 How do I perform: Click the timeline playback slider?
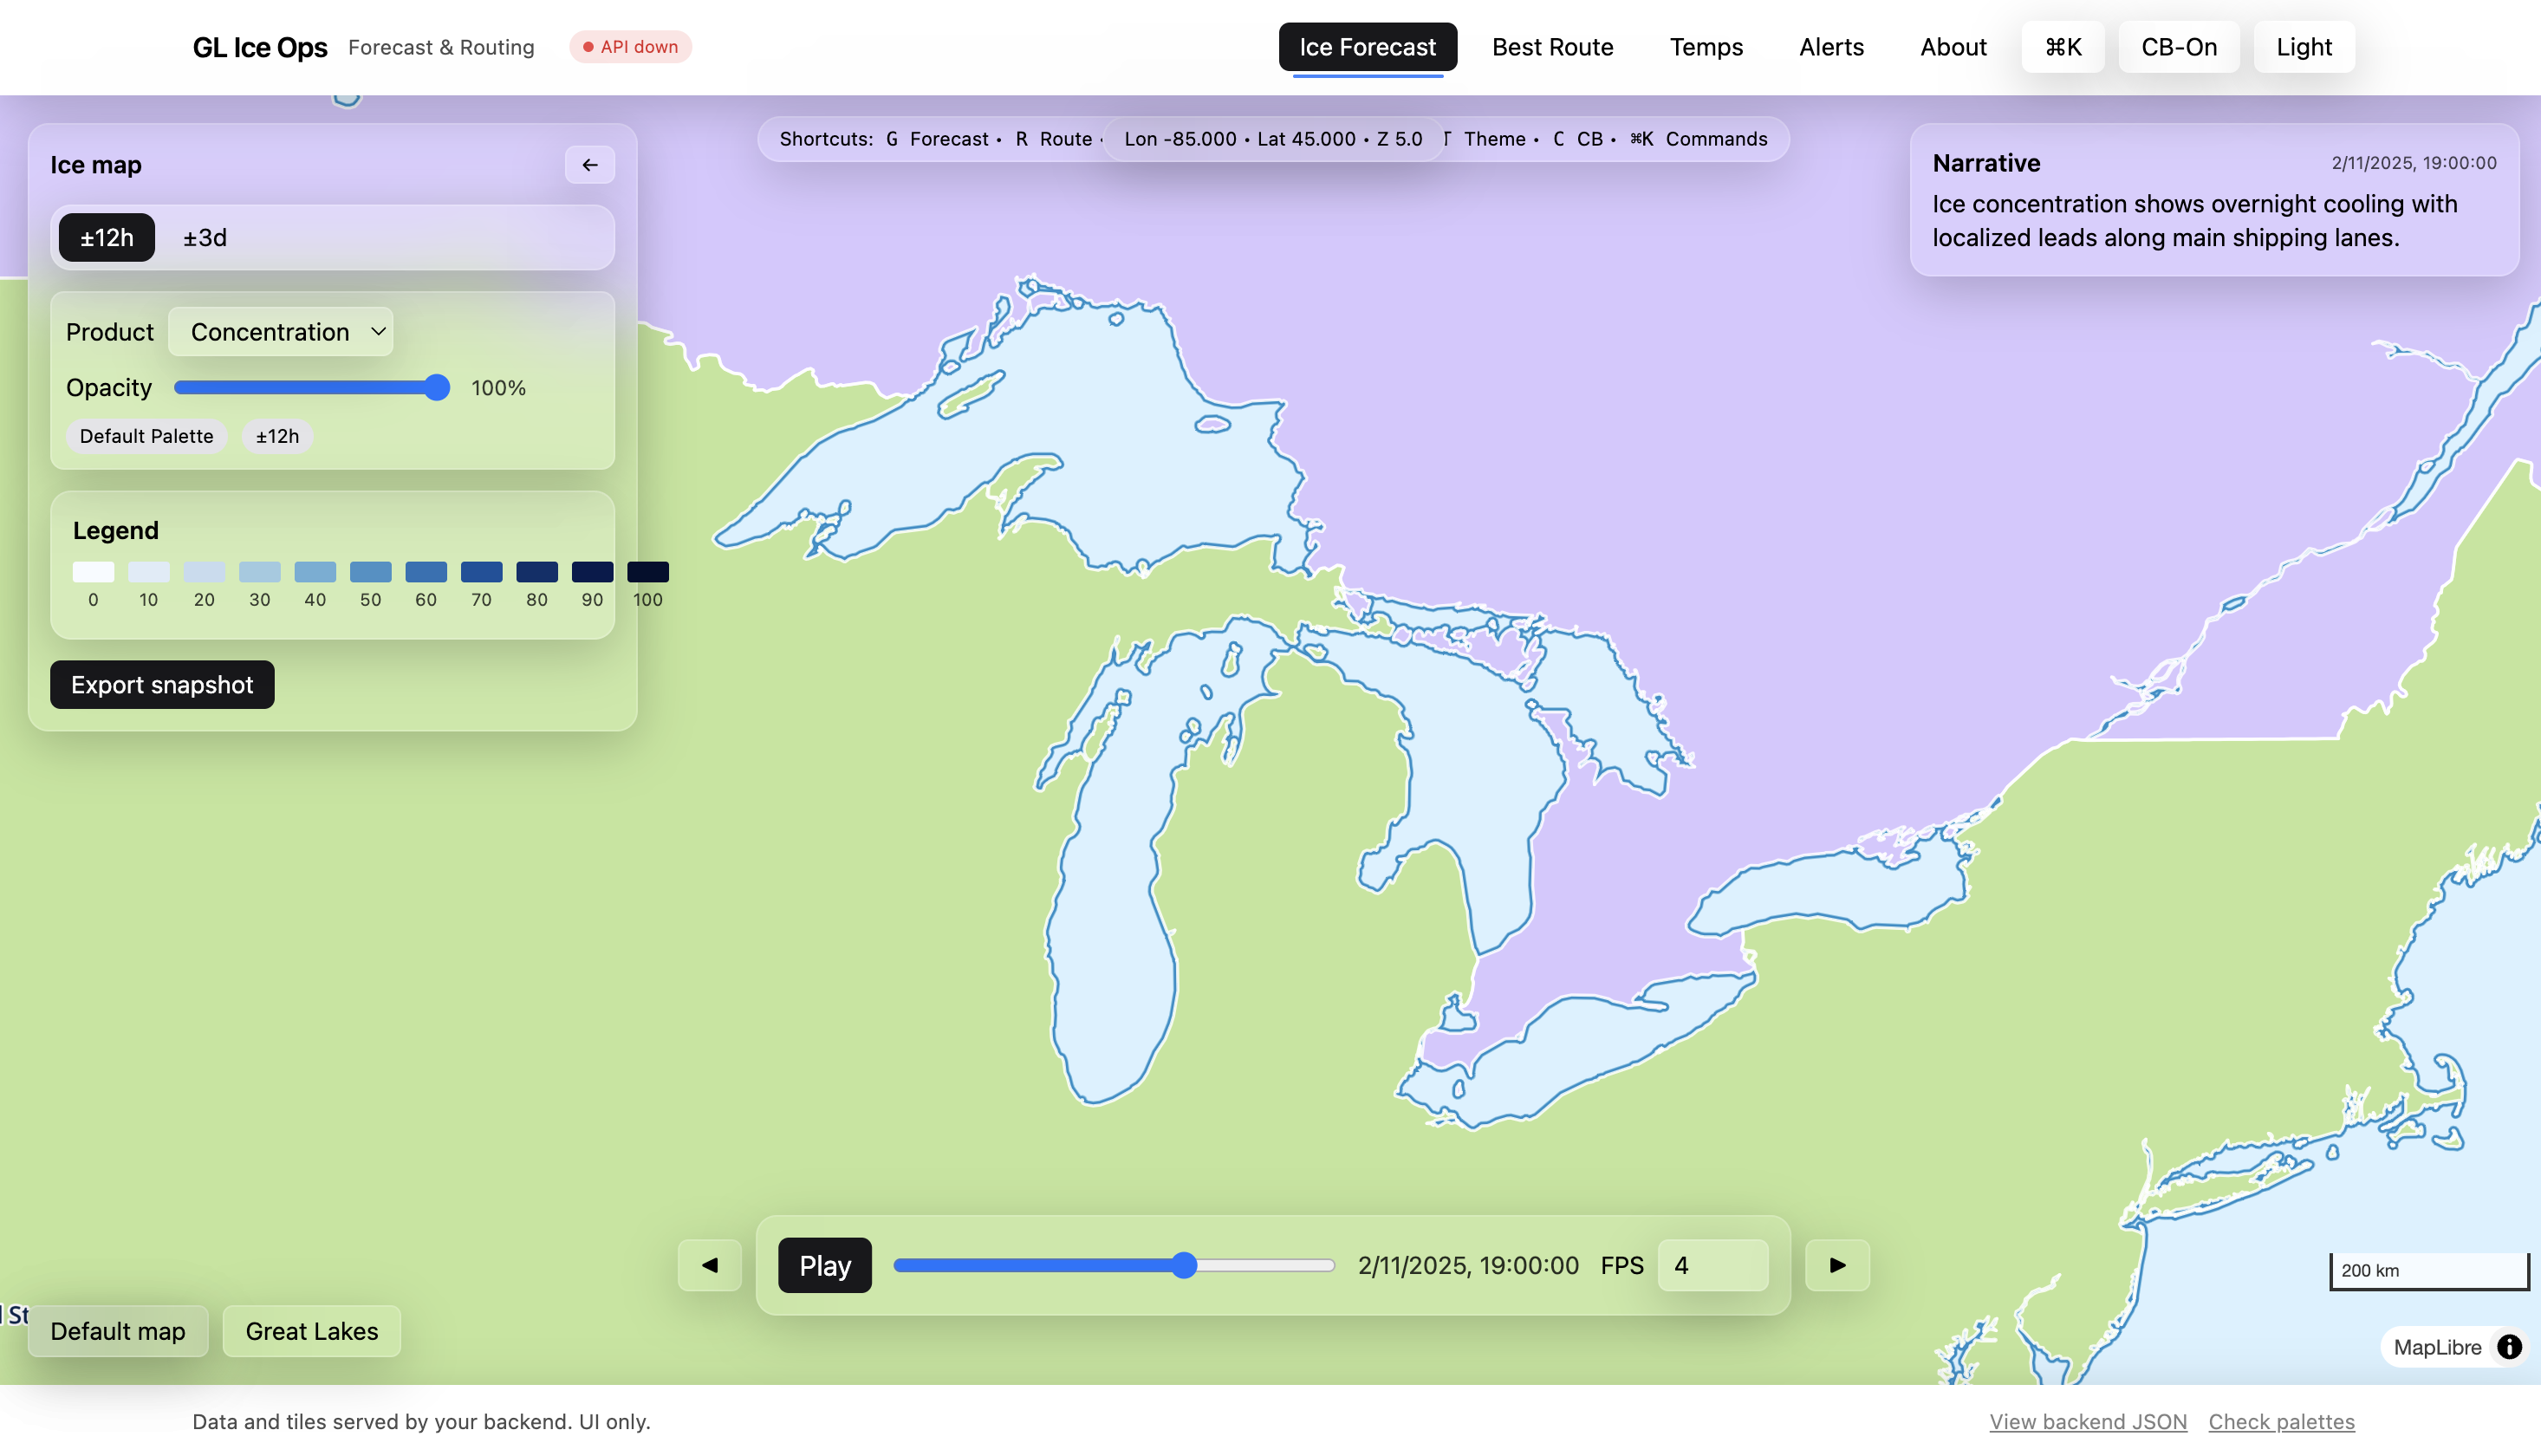point(1113,1265)
